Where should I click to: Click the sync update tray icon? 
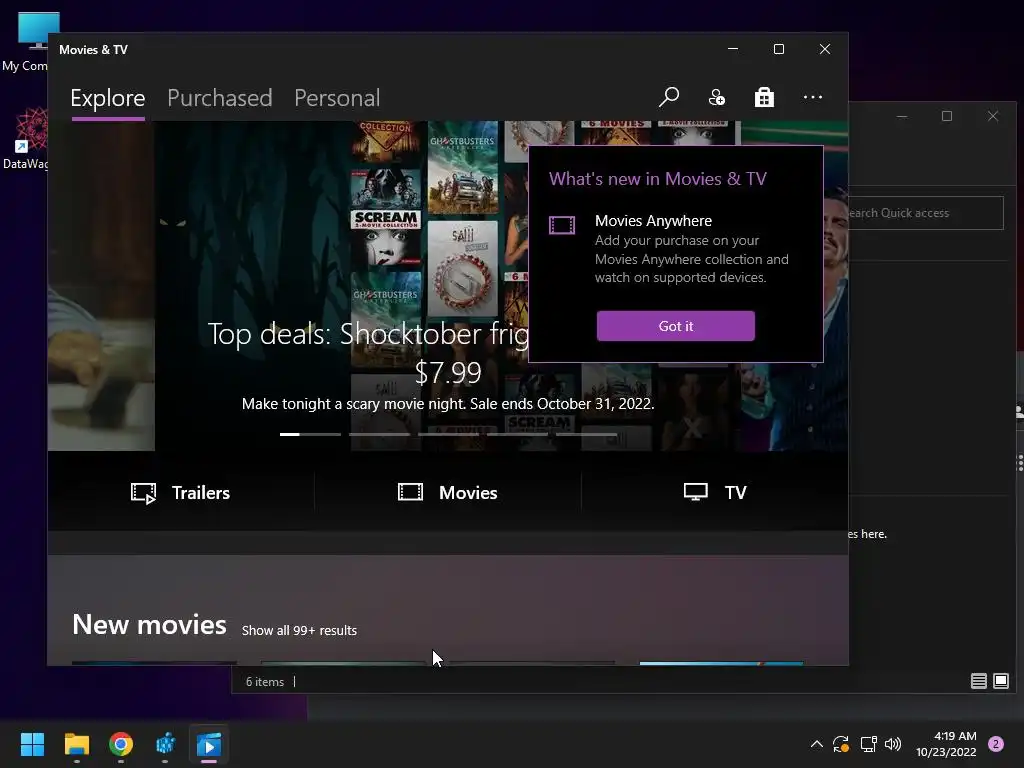841,744
